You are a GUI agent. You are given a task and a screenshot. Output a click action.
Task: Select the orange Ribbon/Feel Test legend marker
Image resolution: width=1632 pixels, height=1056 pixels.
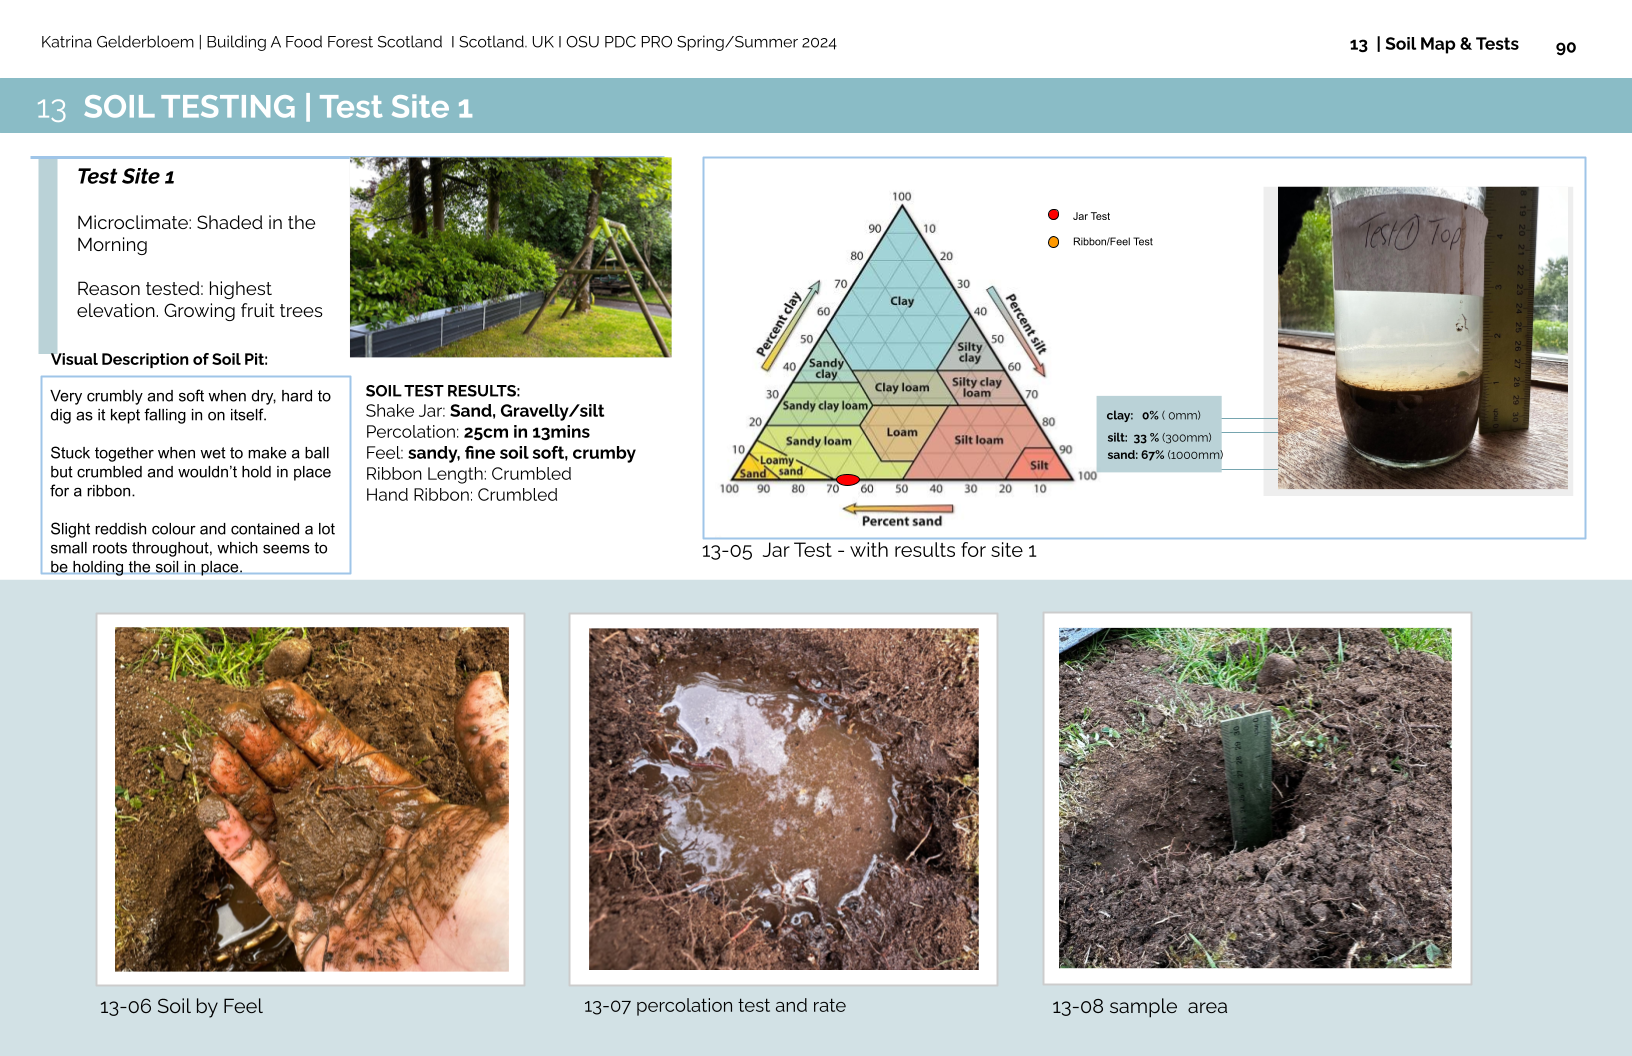tap(1052, 241)
